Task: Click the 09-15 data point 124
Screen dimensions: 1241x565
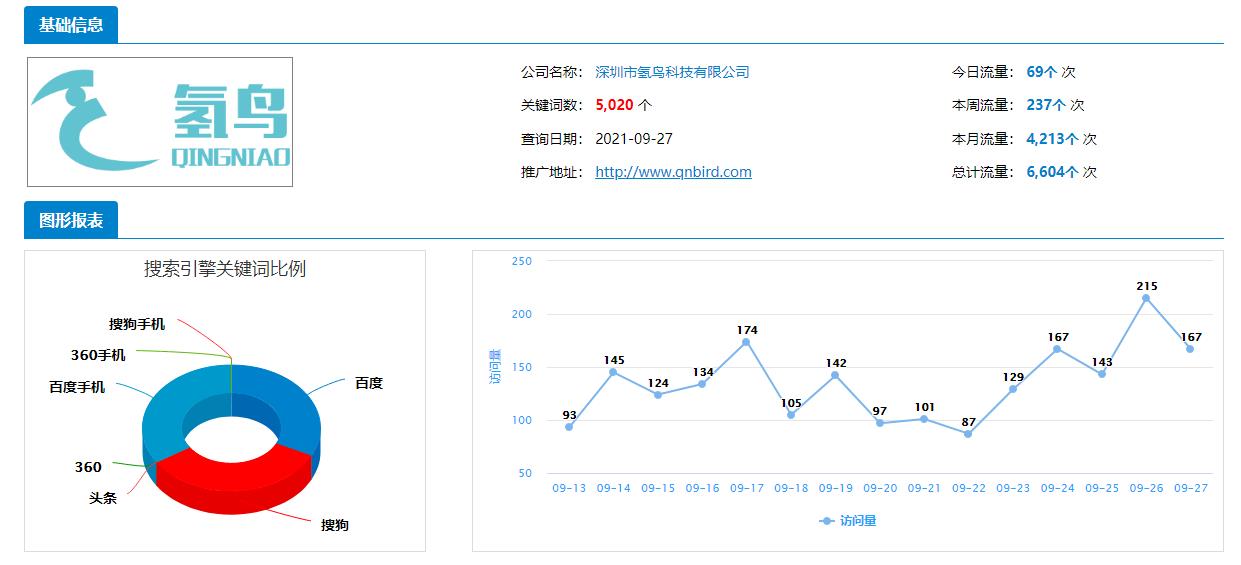Action: 658,394
